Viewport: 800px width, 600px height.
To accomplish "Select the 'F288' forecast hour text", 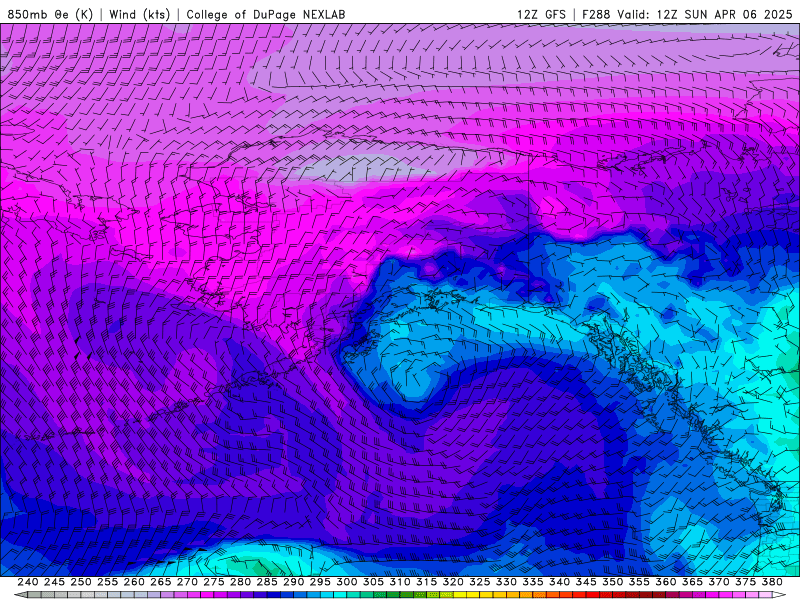I will tap(596, 14).
